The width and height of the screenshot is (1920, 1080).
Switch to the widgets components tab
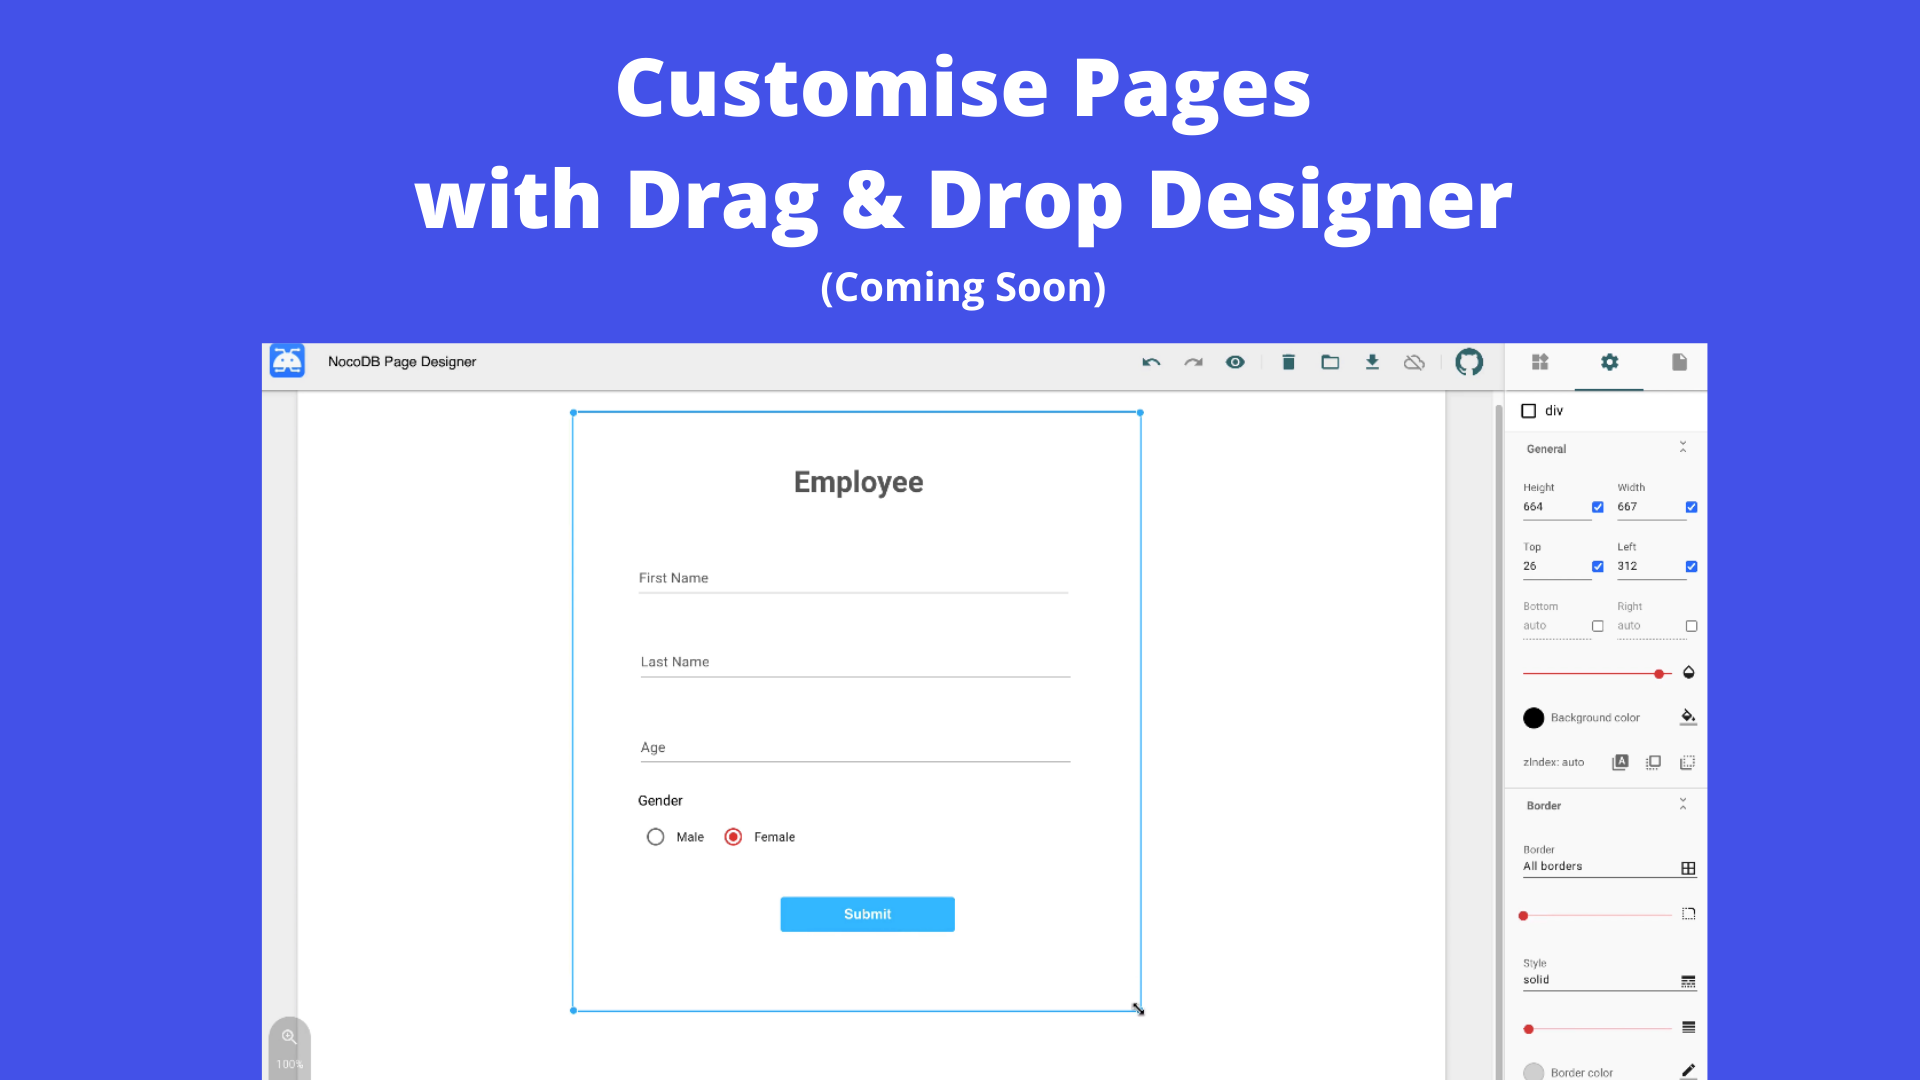coord(1540,362)
